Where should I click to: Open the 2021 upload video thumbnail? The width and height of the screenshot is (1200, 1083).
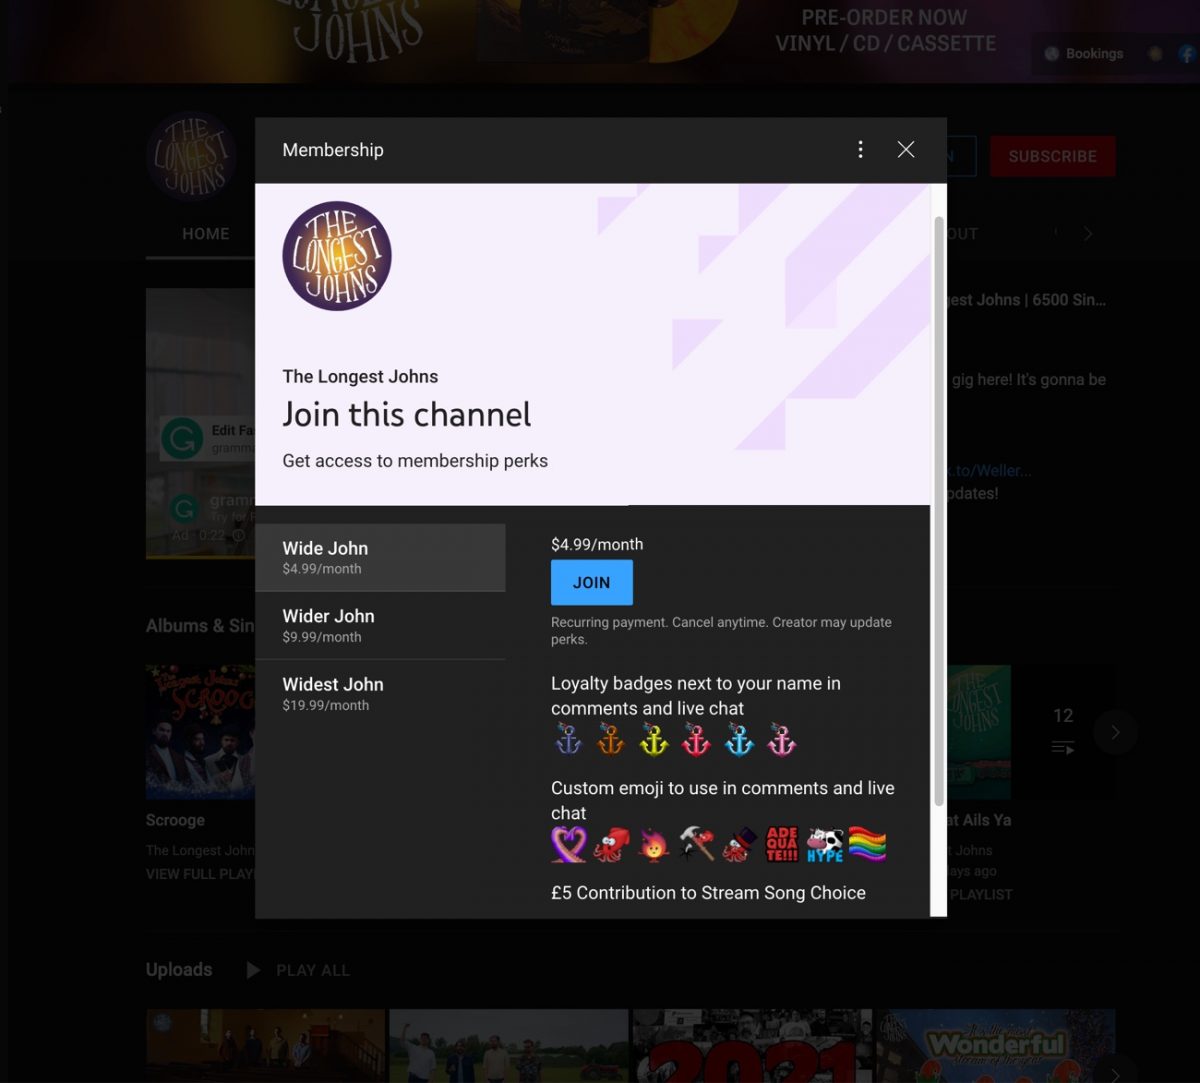click(x=752, y=1046)
